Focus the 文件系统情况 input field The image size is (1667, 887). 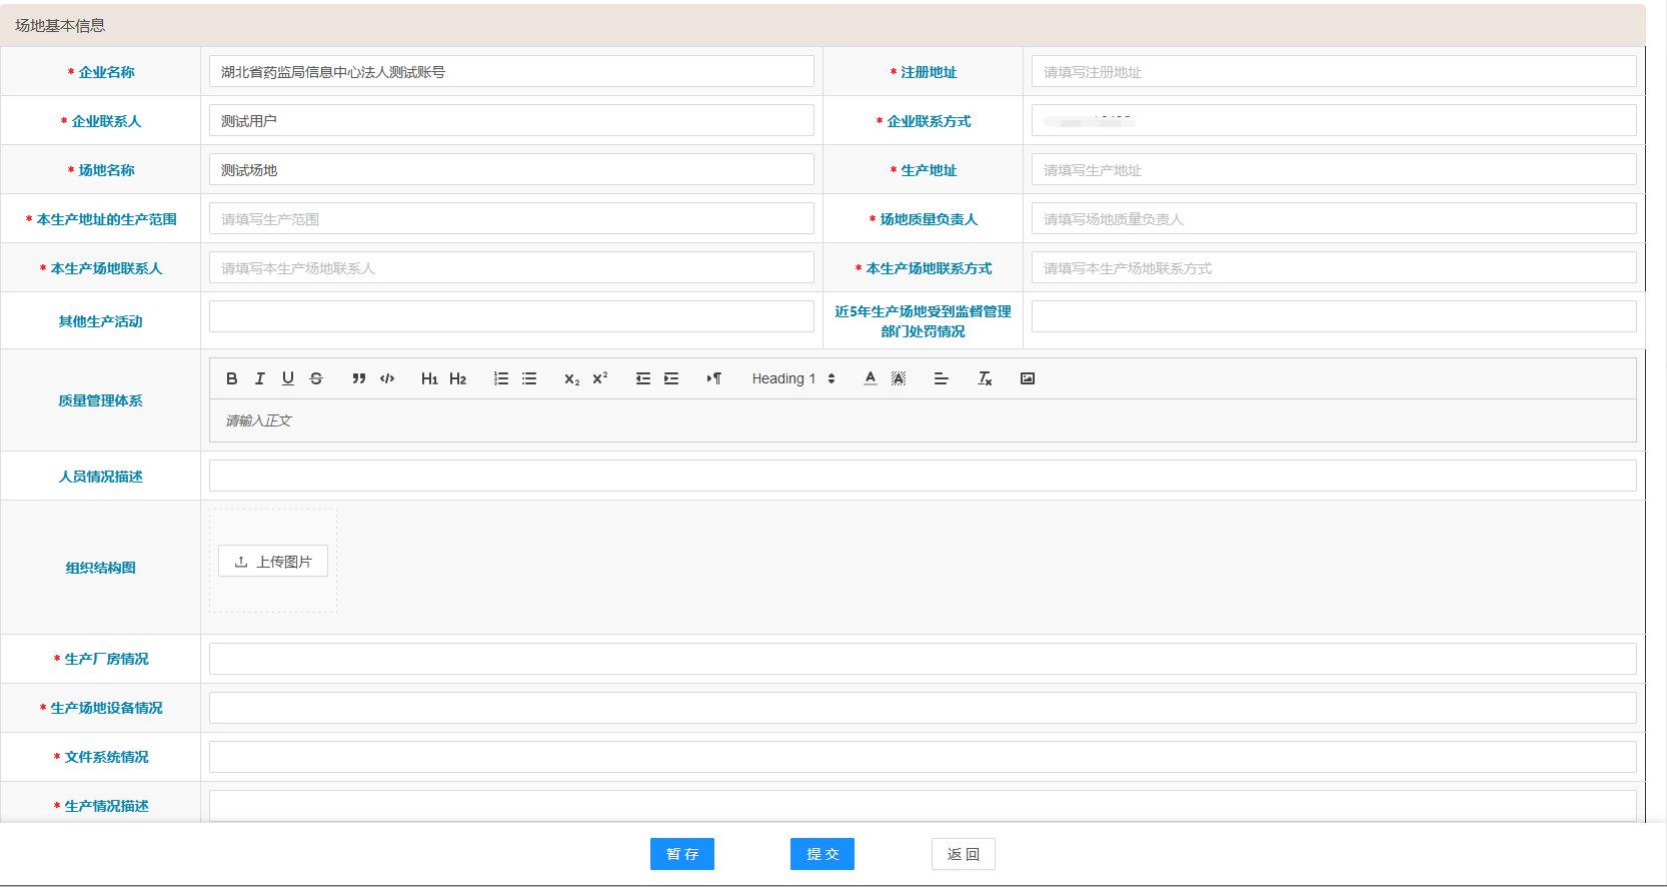923,757
